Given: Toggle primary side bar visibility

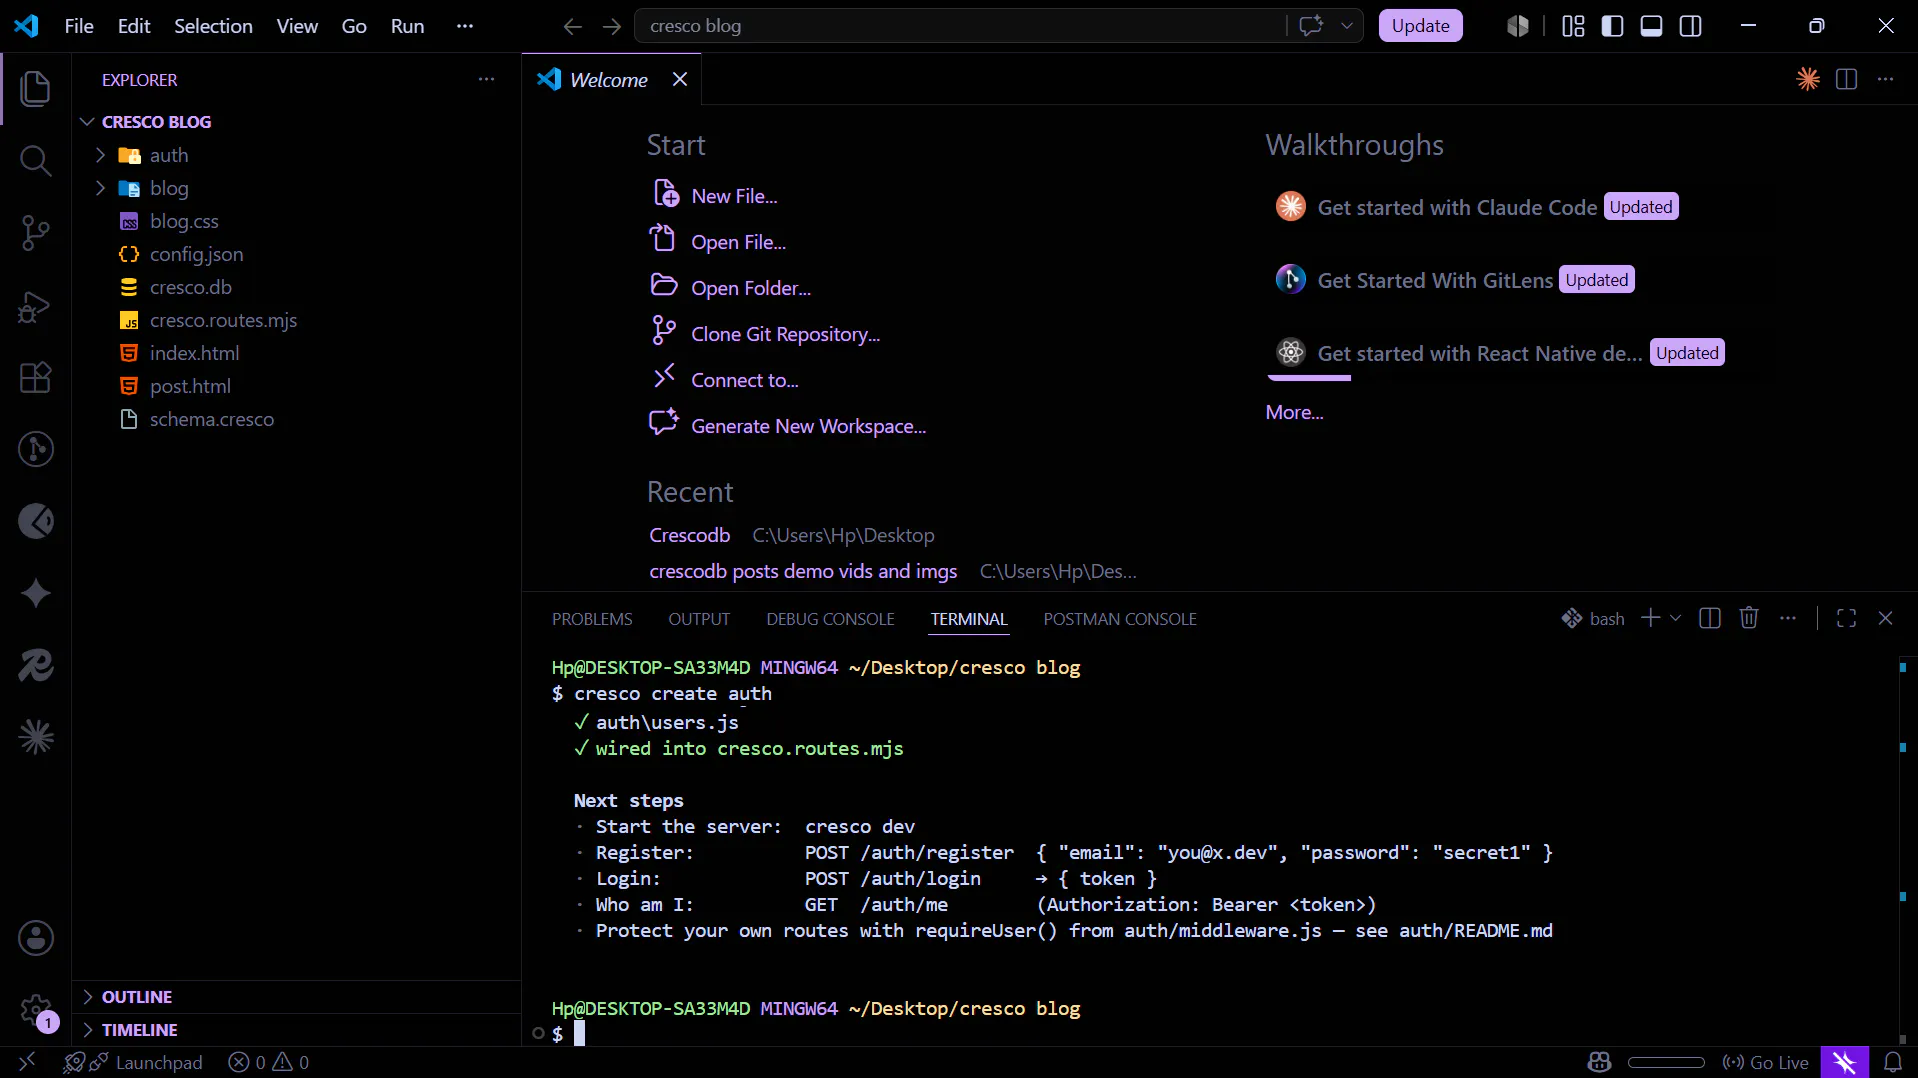Looking at the screenshot, I should pos(1612,26).
